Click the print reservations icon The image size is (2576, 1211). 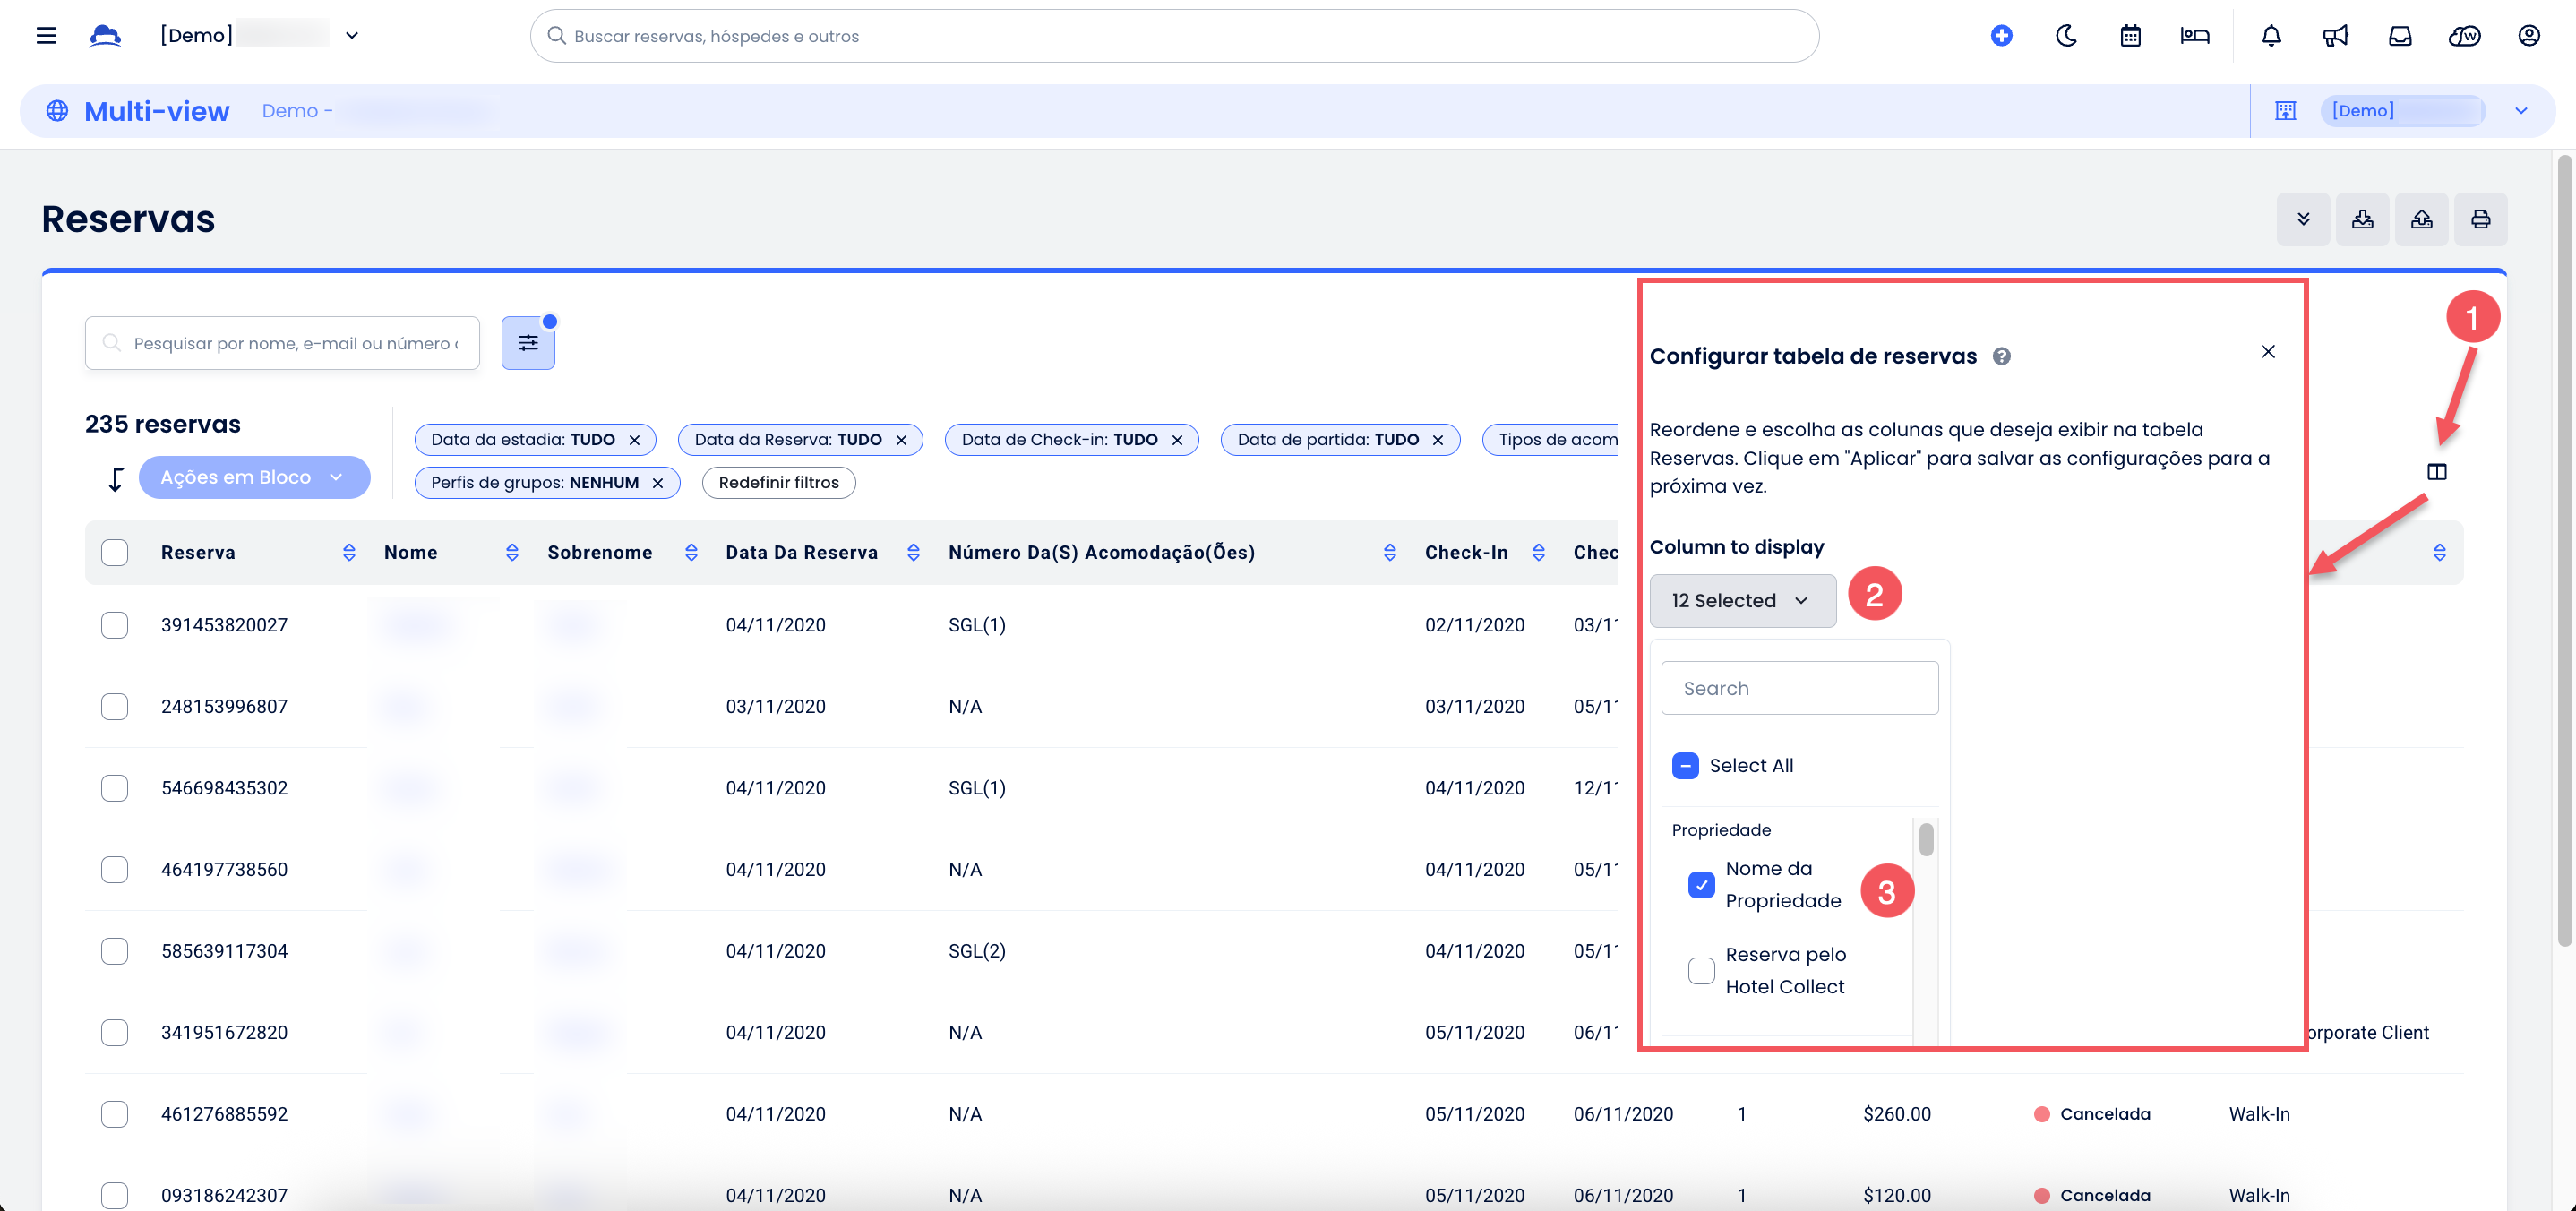pos(2480,219)
